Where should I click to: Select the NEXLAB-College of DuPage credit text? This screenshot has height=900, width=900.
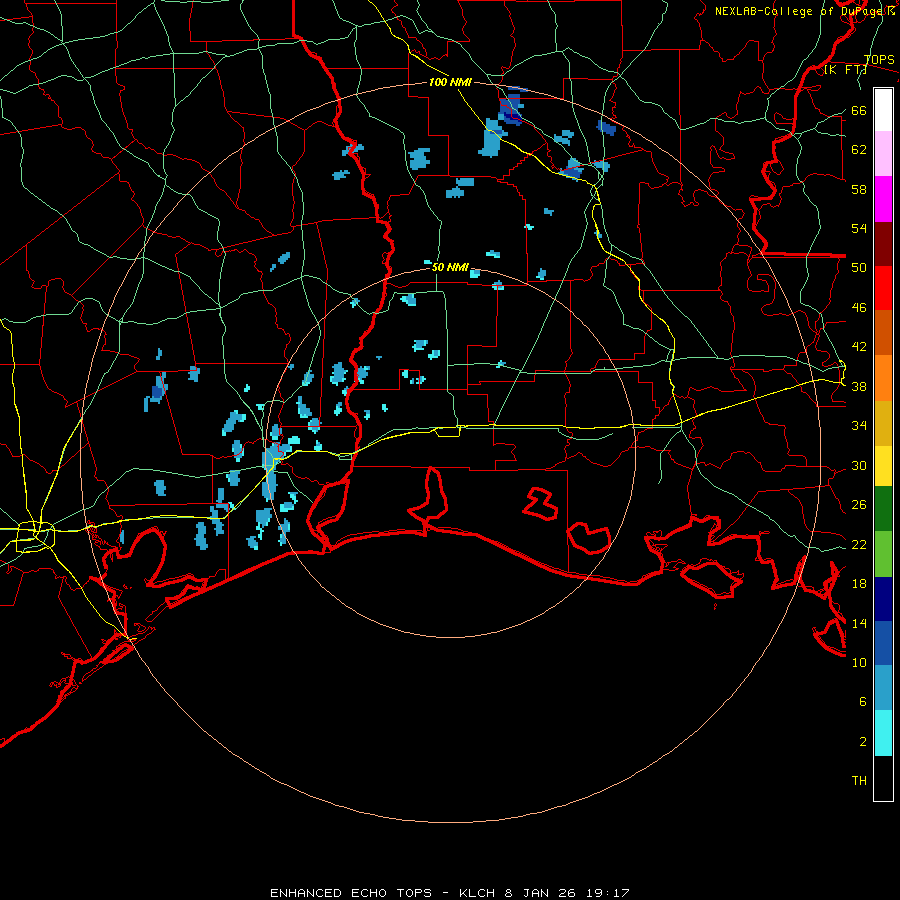805,11
